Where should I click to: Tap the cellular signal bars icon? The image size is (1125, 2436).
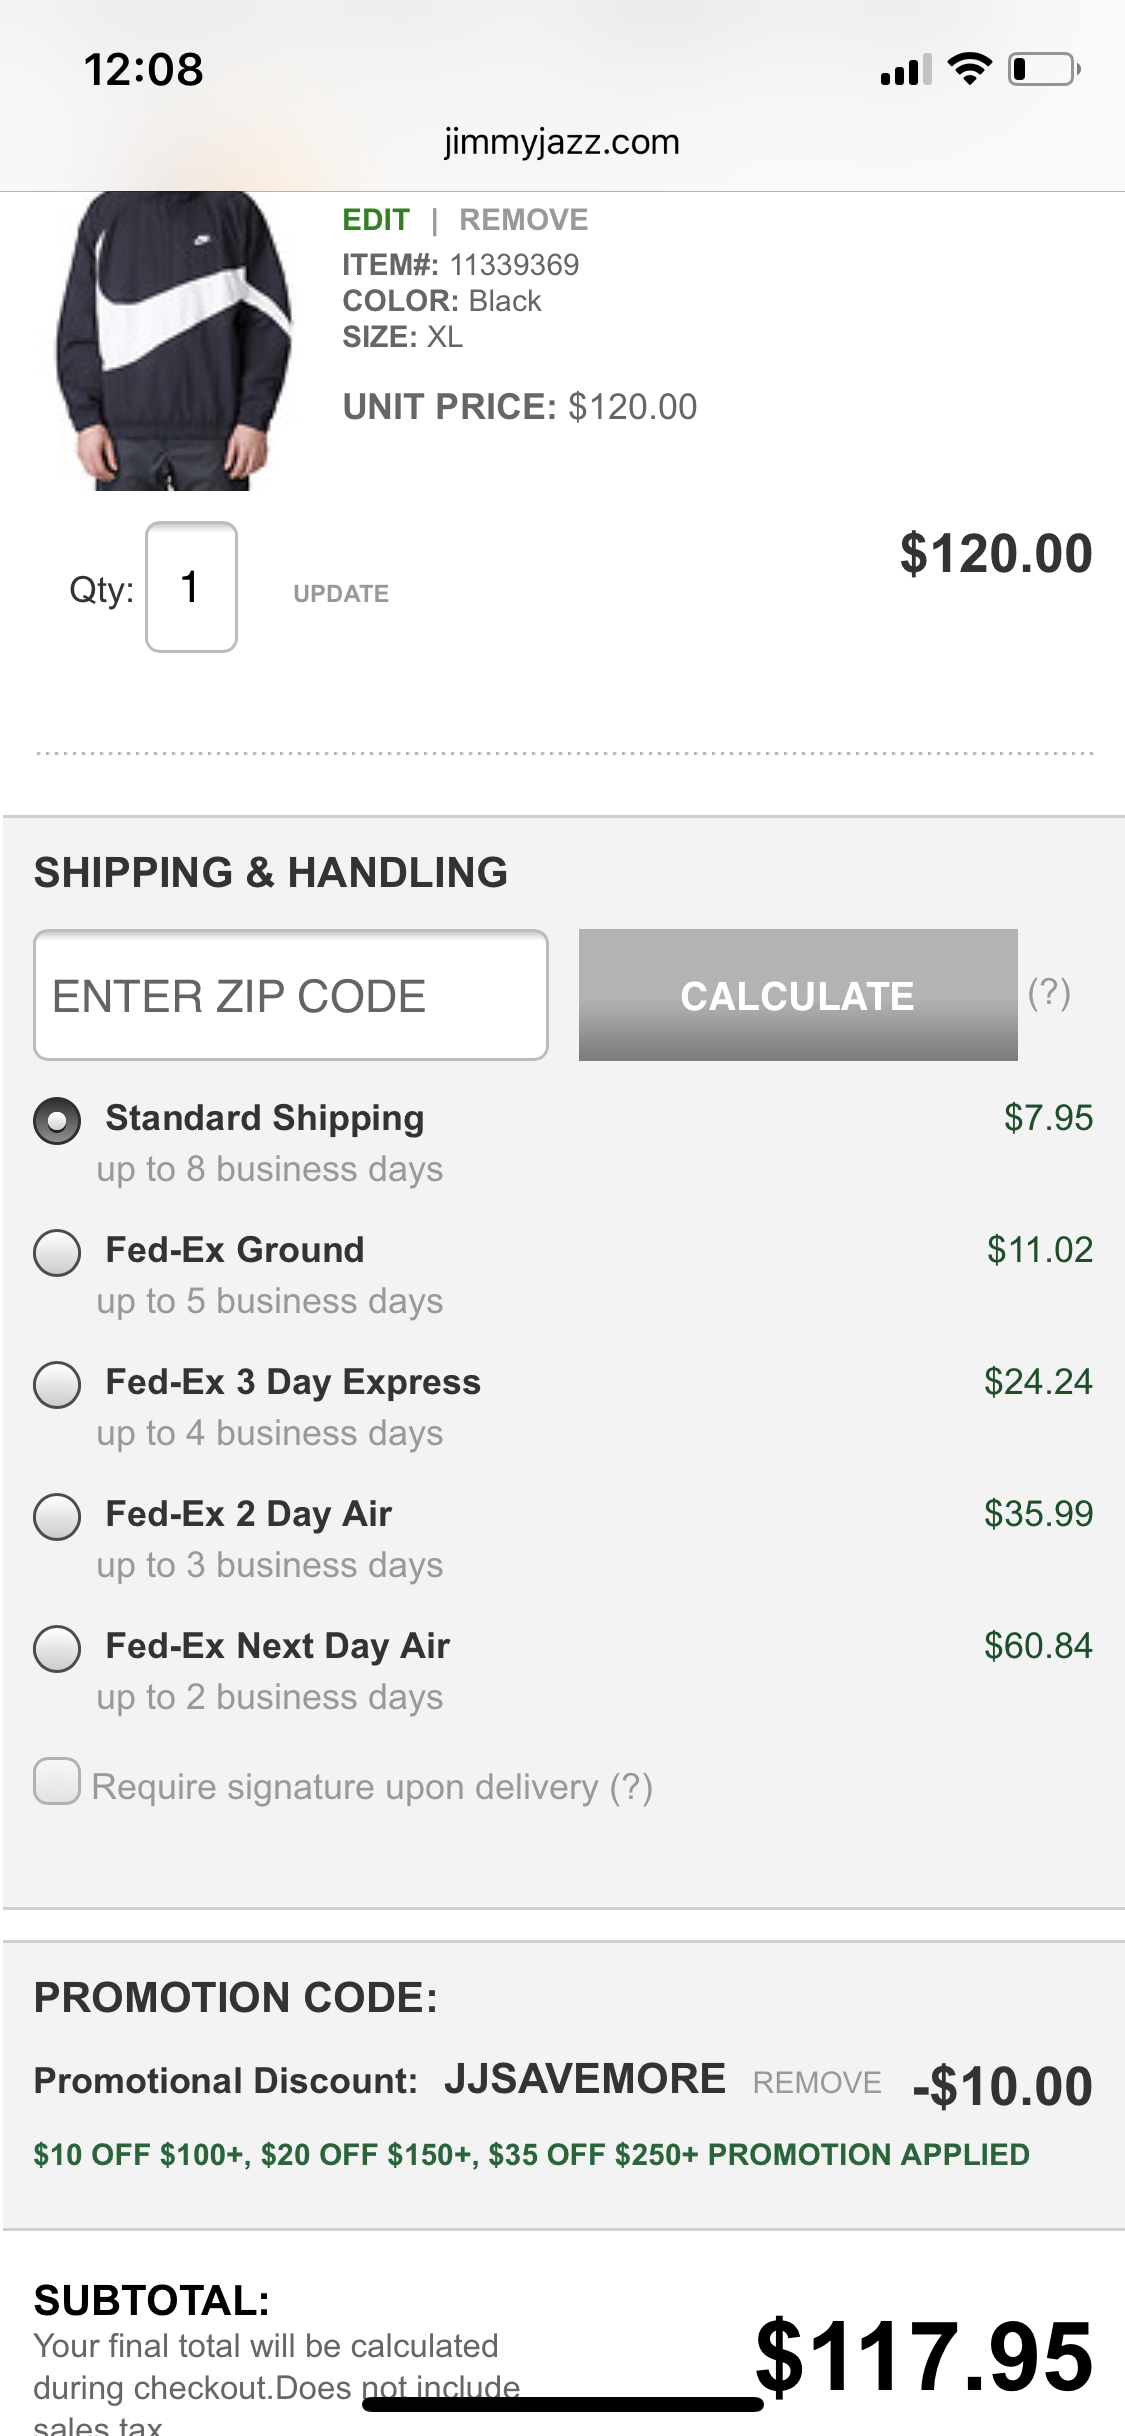click(x=905, y=70)
